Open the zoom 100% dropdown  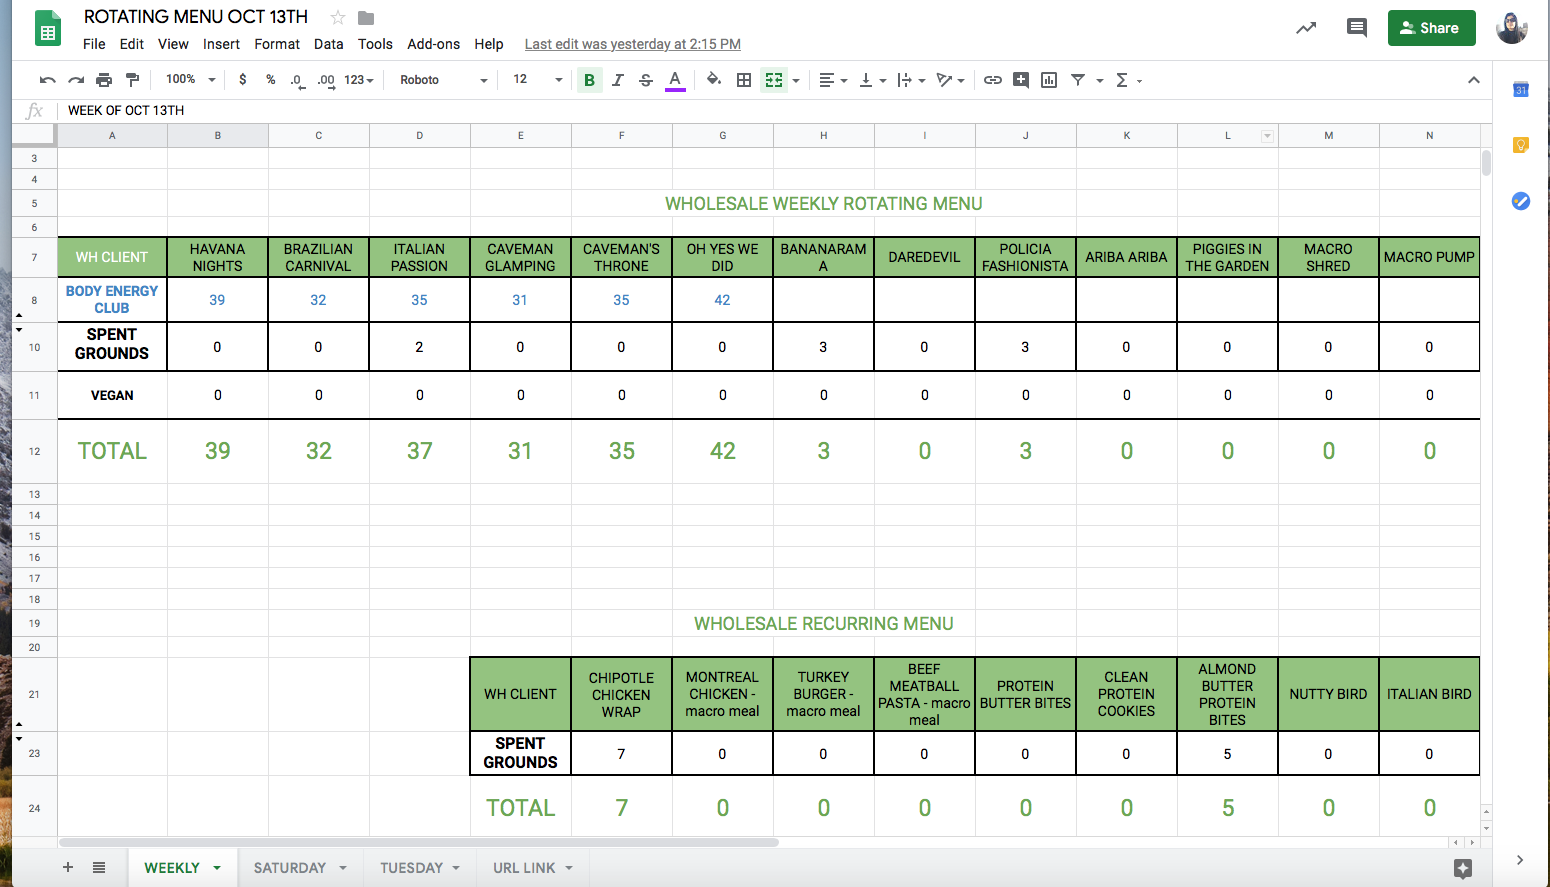click(x=190, y=80)
